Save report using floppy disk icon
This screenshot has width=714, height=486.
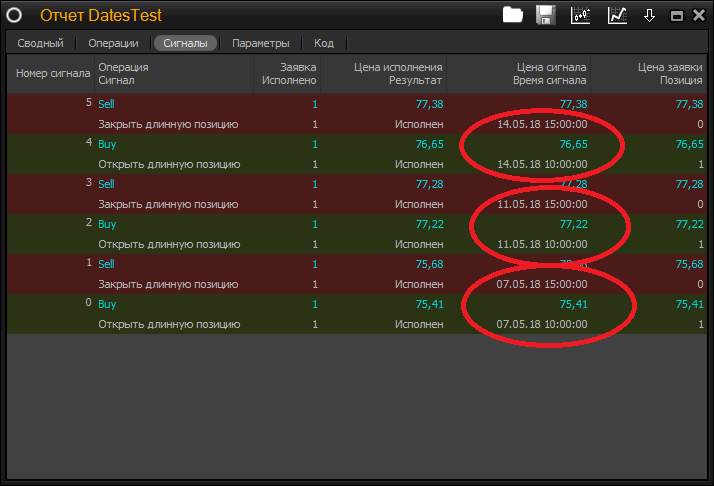(x=545, y=15)
